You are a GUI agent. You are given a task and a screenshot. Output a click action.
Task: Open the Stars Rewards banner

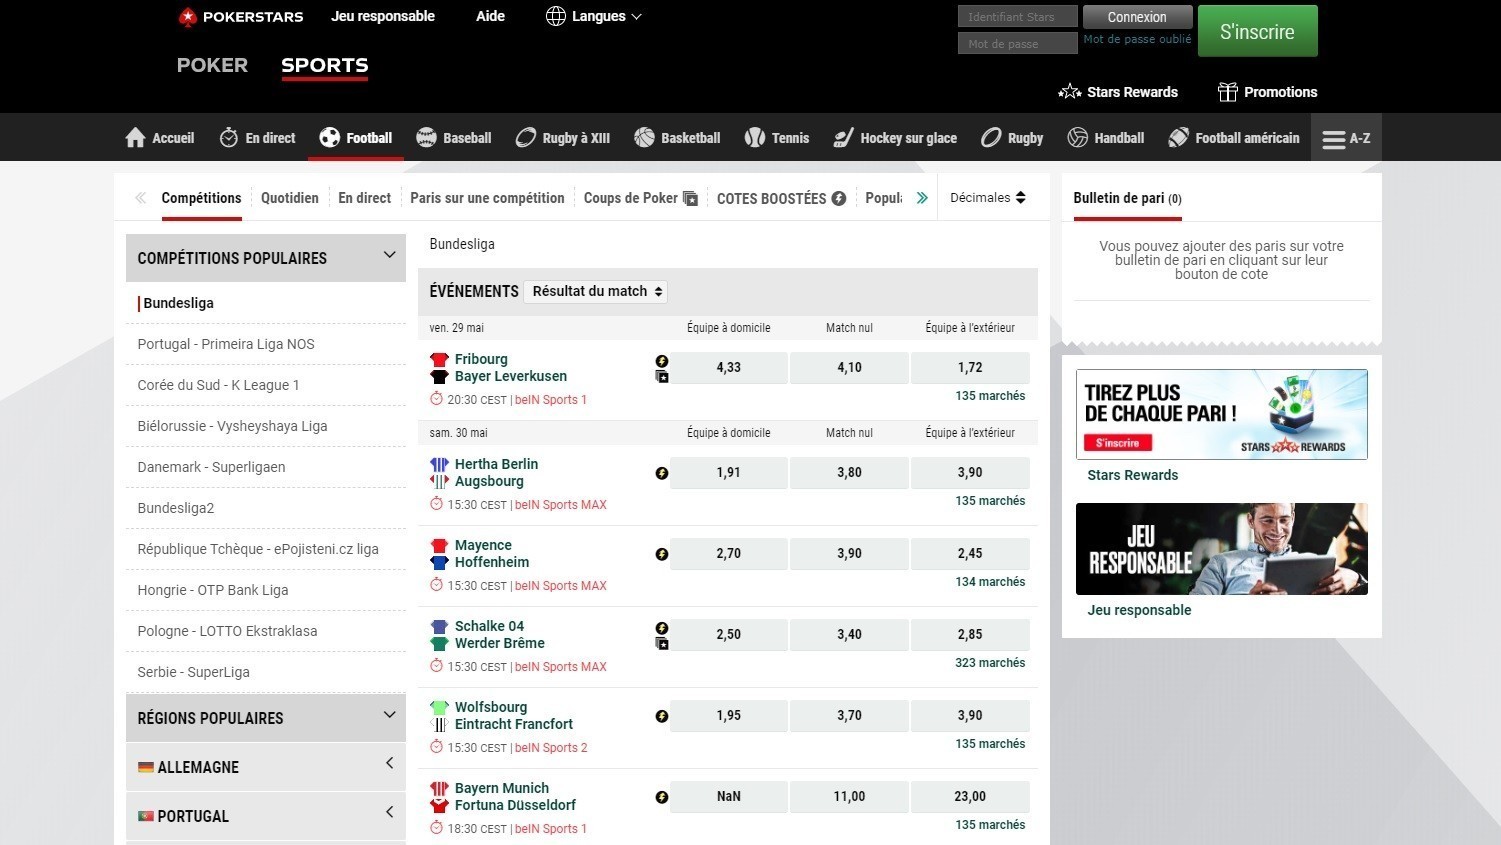coord(1221,414)
